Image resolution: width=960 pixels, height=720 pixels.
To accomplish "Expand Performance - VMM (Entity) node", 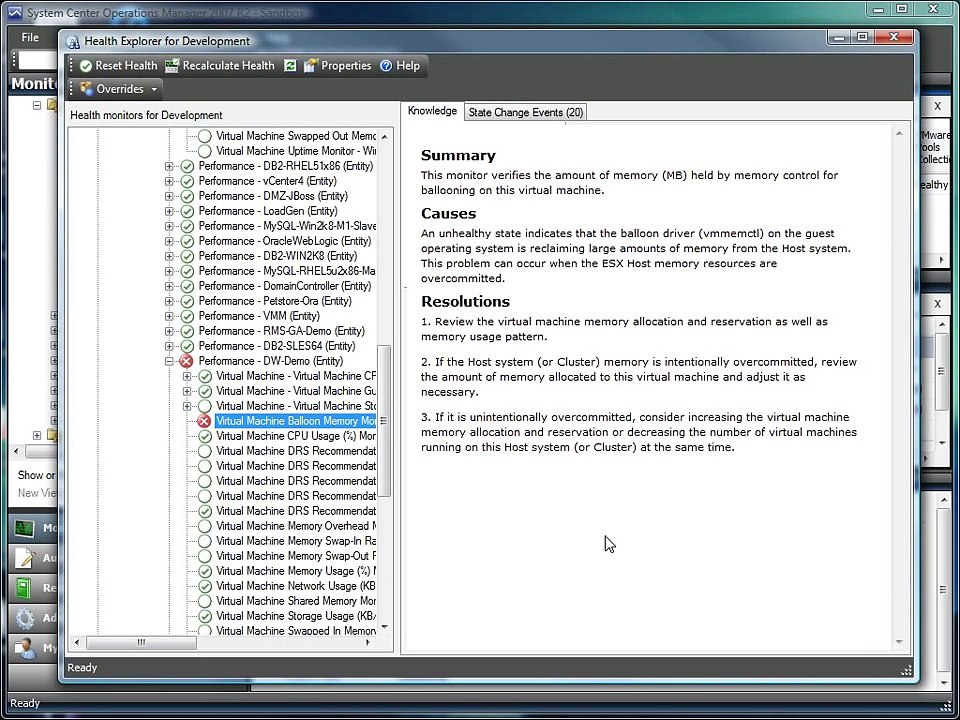I will click(169, 316).
